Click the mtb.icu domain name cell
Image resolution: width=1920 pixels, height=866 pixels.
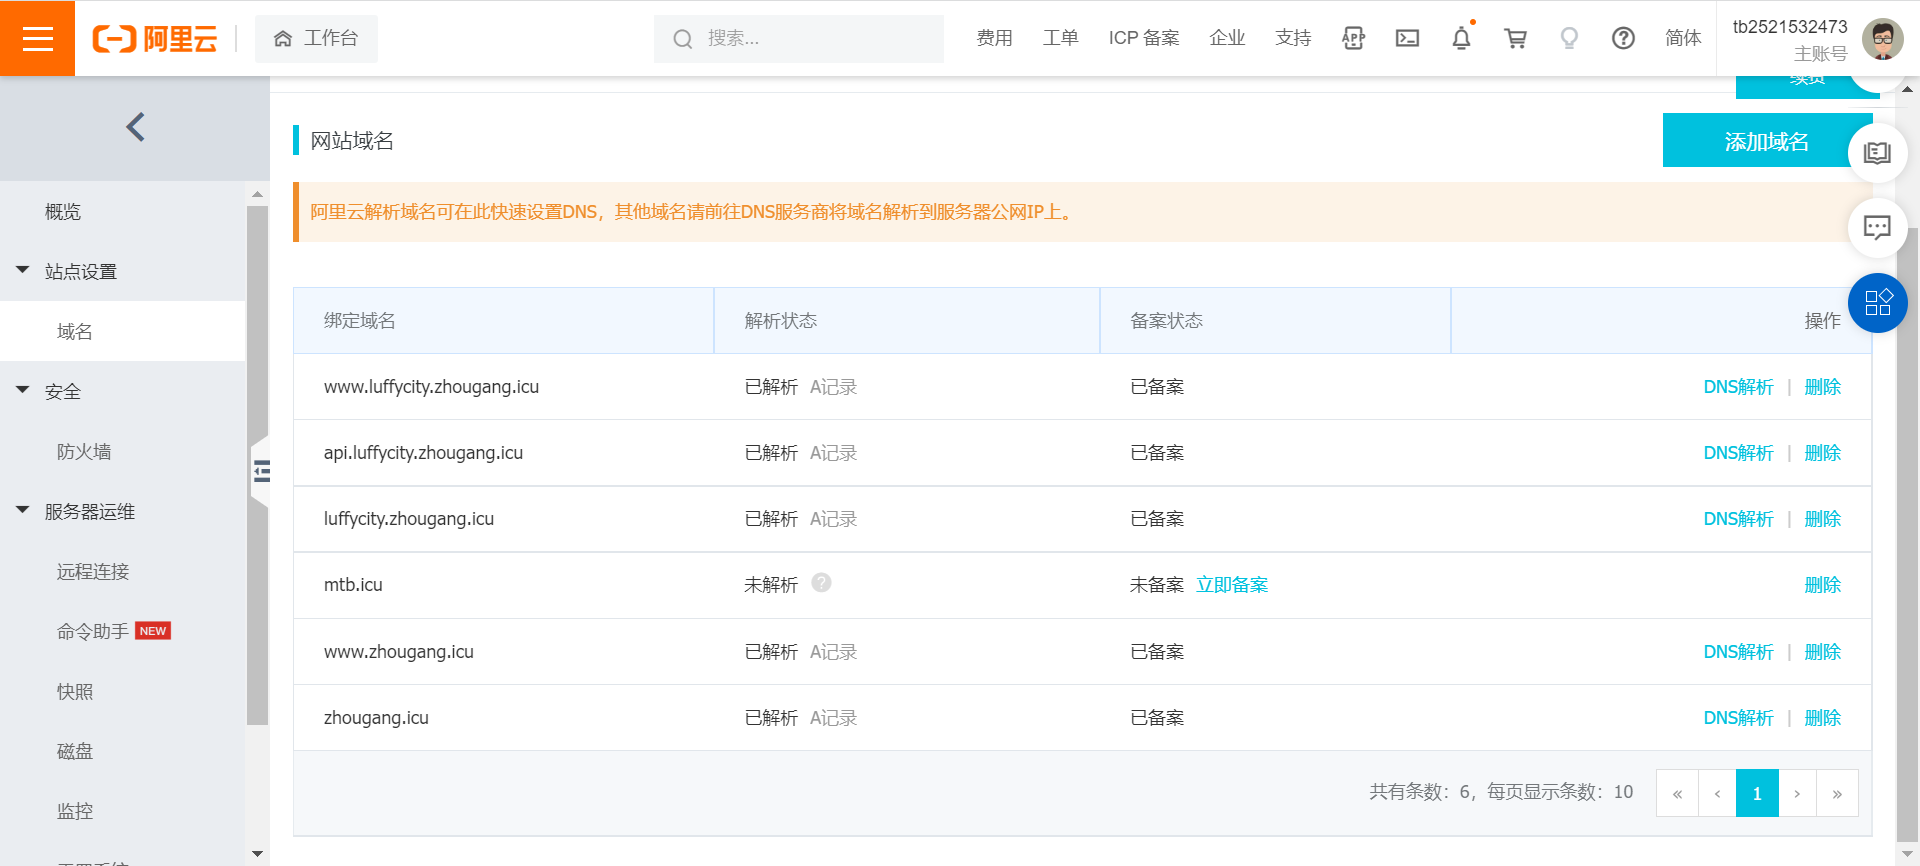coord(353,585)
